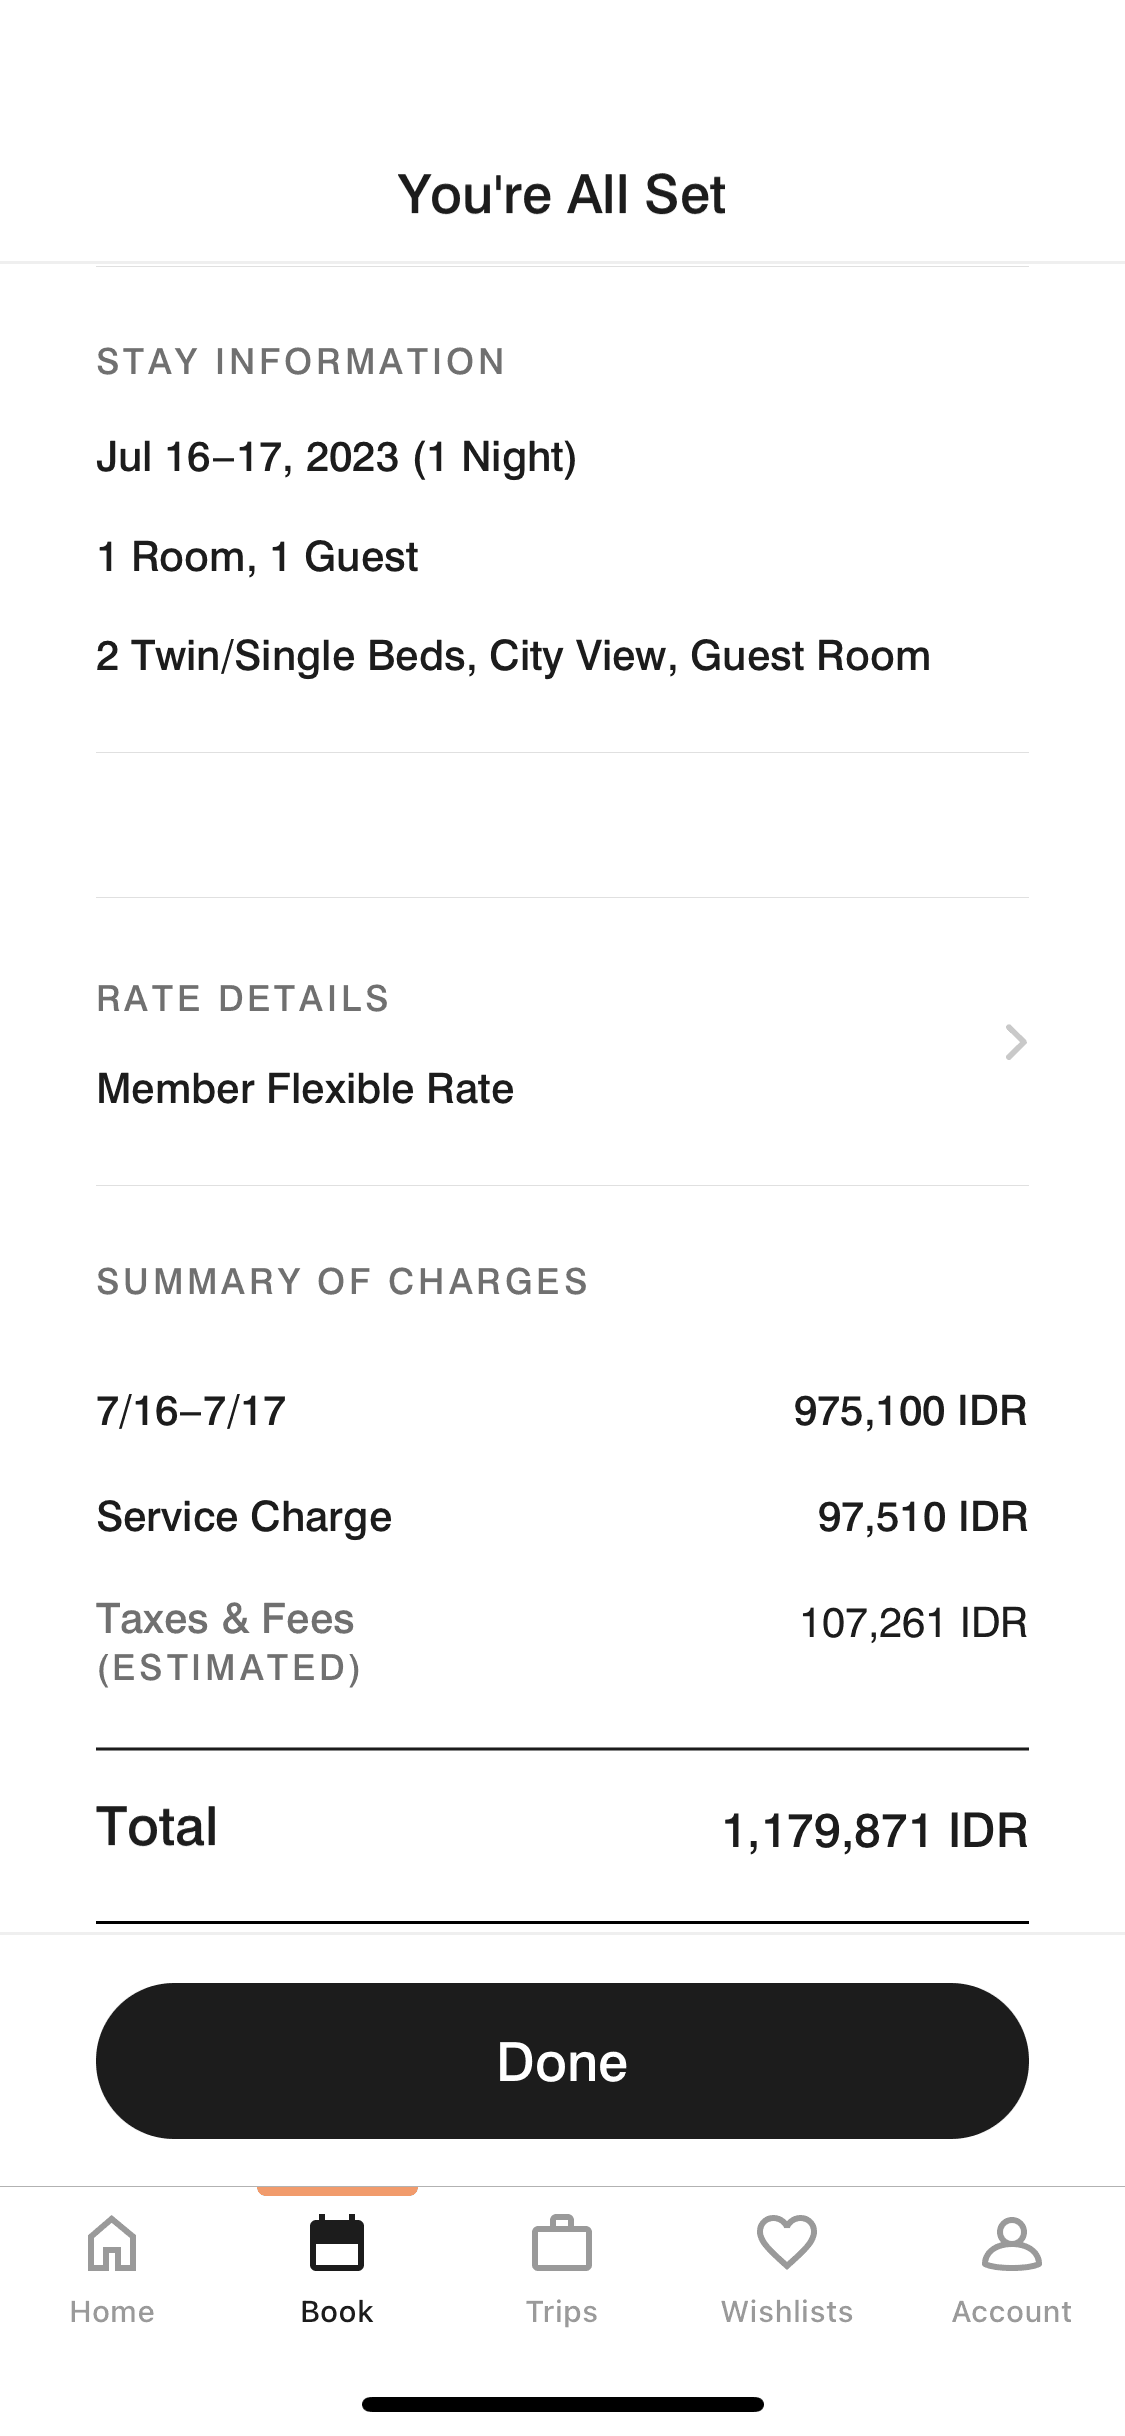Open Trips suitcase icon

[562, 2243]
